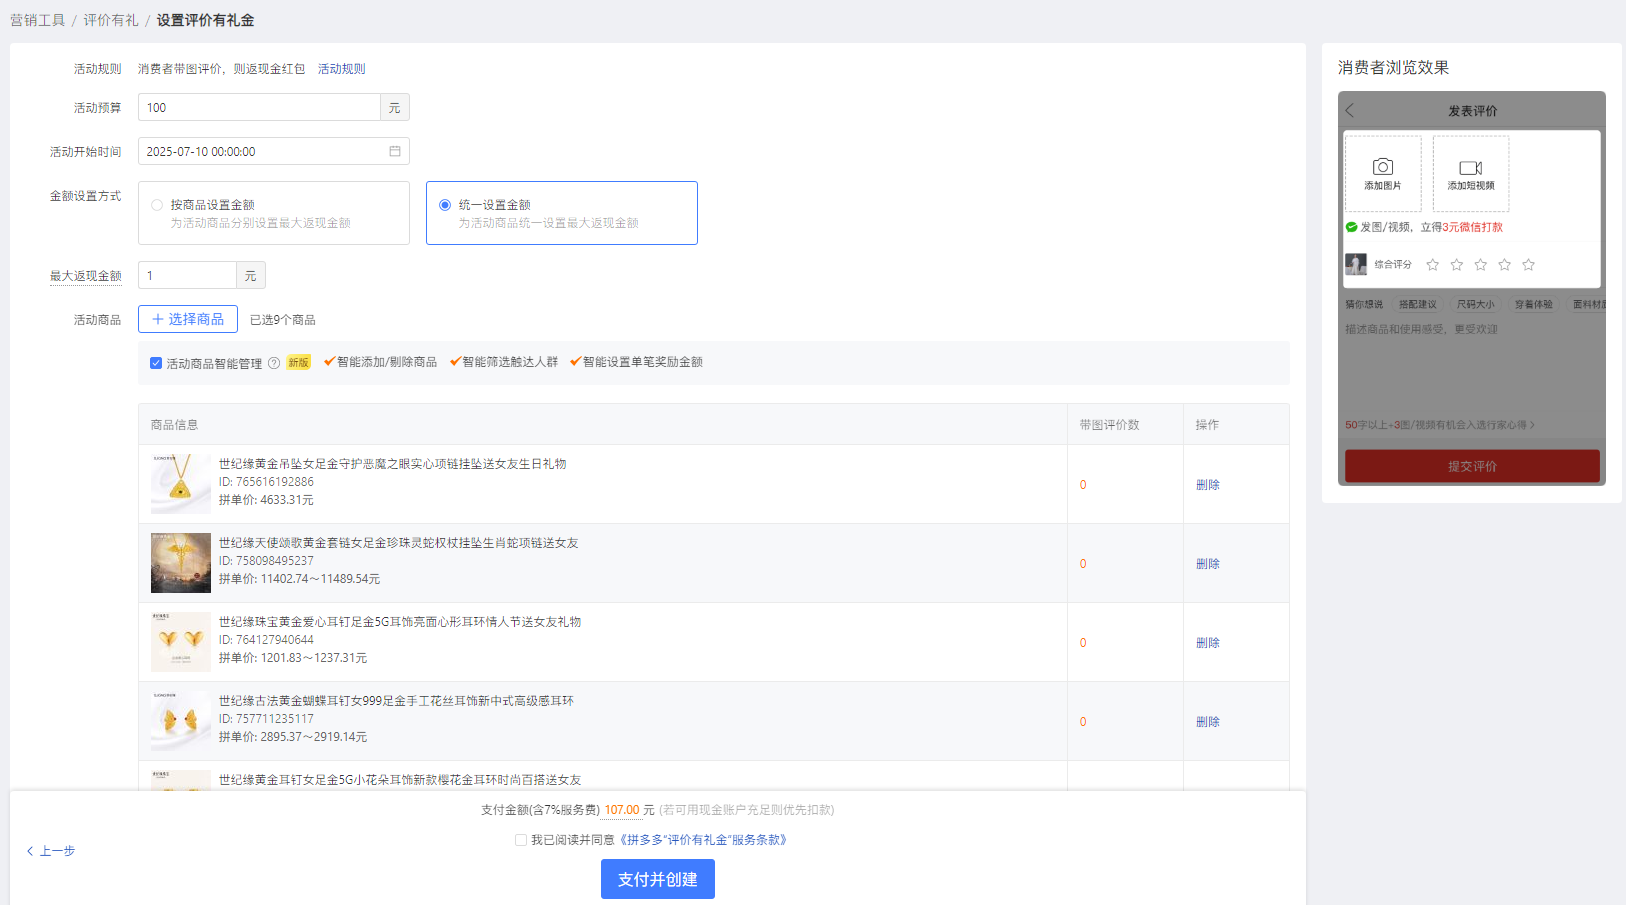
Task: Click thumbnail of the 天使颂歌 necklace product
Action: [181, 563]
